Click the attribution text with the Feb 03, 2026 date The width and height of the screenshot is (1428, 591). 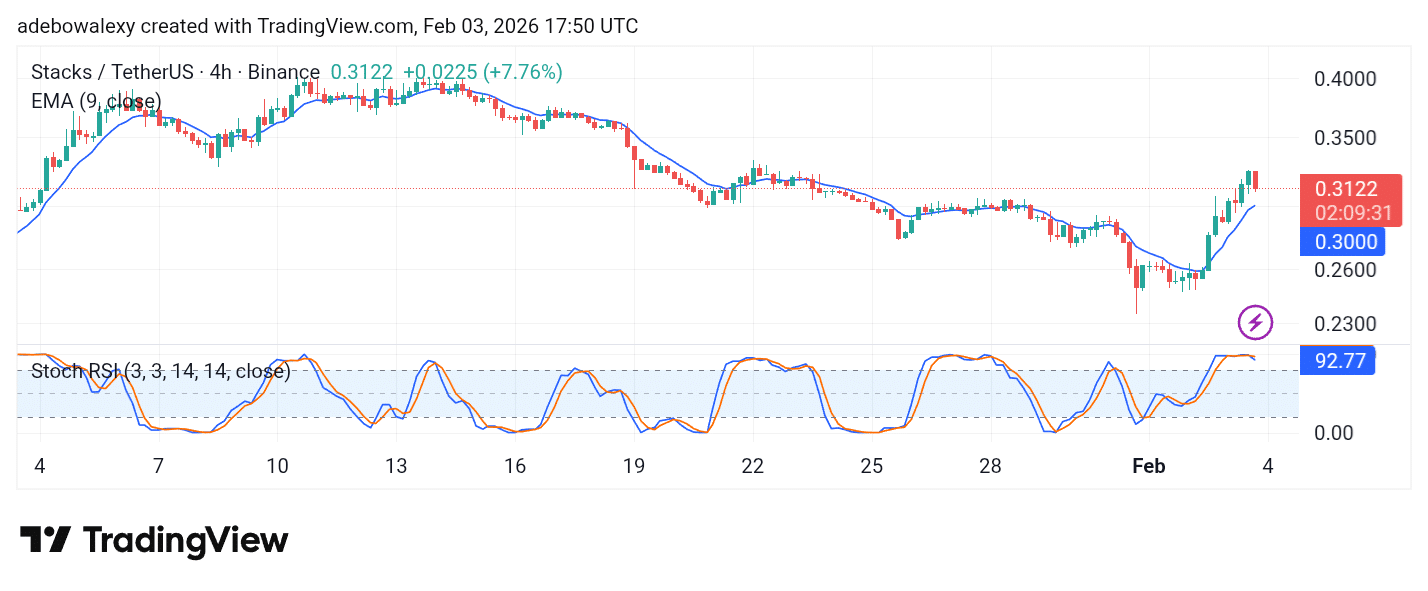328,26
